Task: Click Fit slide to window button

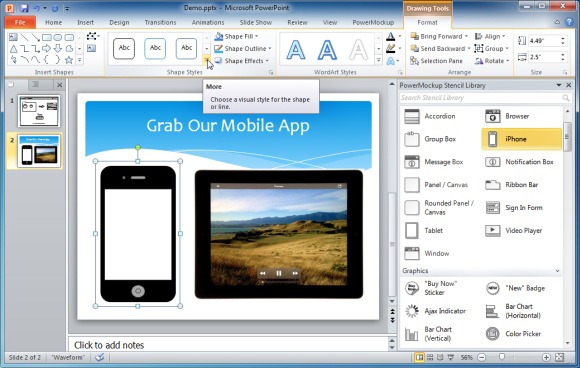Action: 560,357
